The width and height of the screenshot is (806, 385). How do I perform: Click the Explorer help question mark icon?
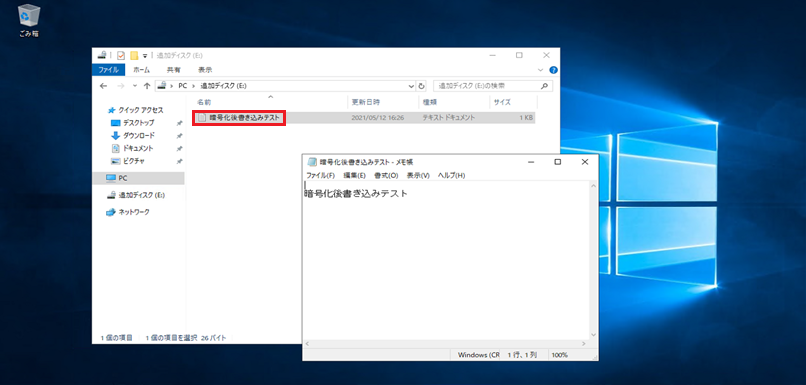coord(553,70)
